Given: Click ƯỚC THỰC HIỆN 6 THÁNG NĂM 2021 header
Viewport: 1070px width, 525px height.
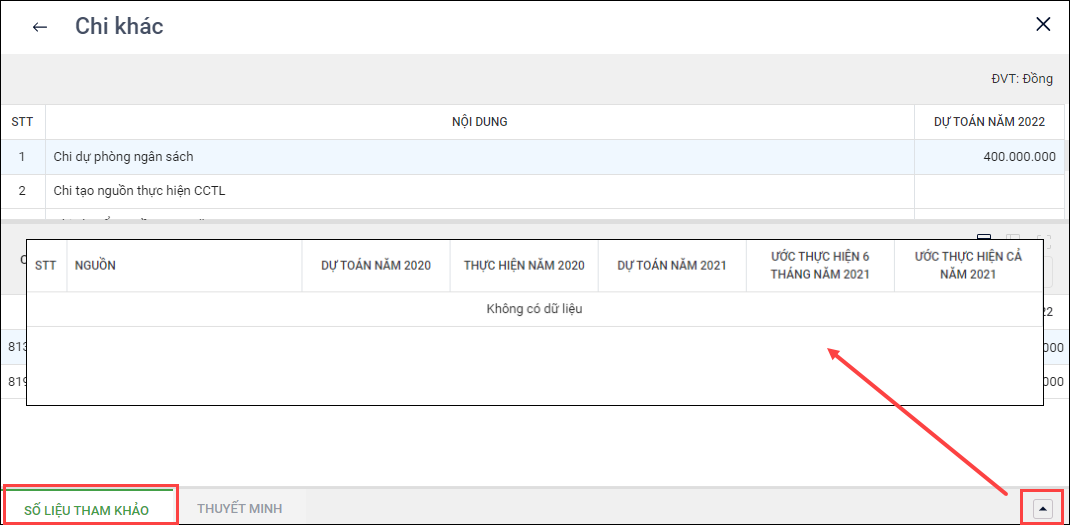Looking at the screenshot, I should (820, 266).
